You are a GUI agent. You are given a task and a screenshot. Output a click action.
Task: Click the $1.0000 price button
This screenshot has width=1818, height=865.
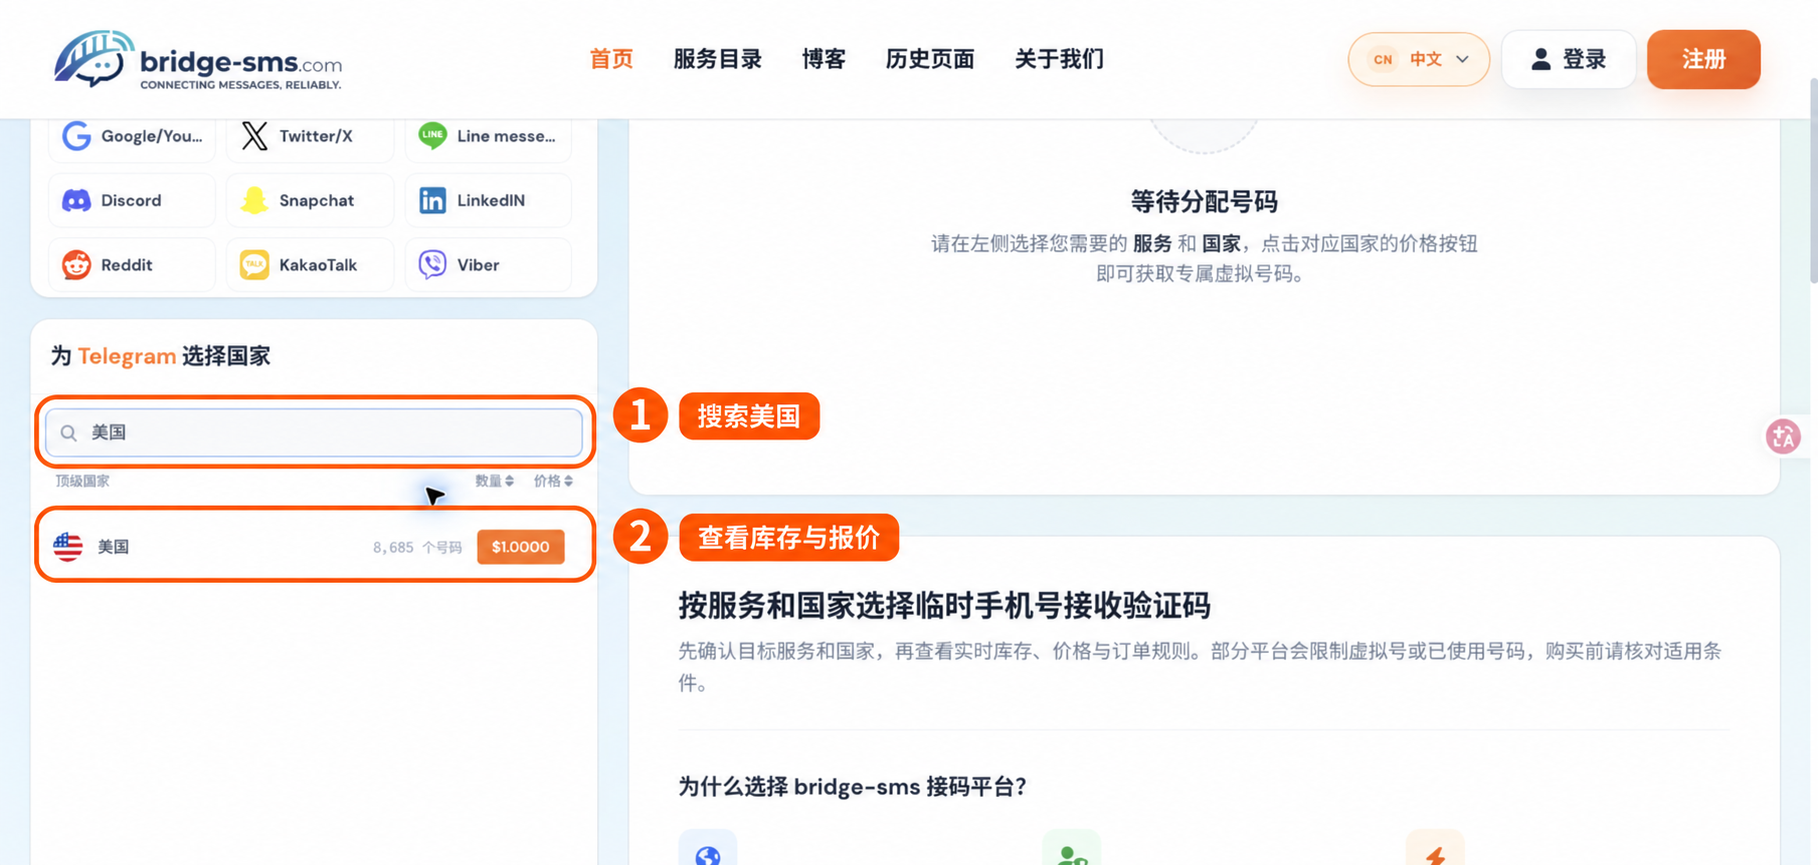[520, 547]
